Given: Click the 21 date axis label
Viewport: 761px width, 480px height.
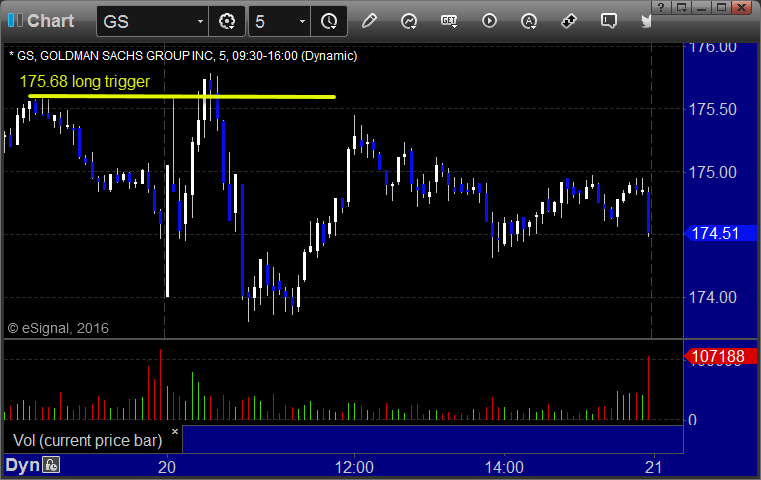Looking at the screenshot, I should coord(654,467).
